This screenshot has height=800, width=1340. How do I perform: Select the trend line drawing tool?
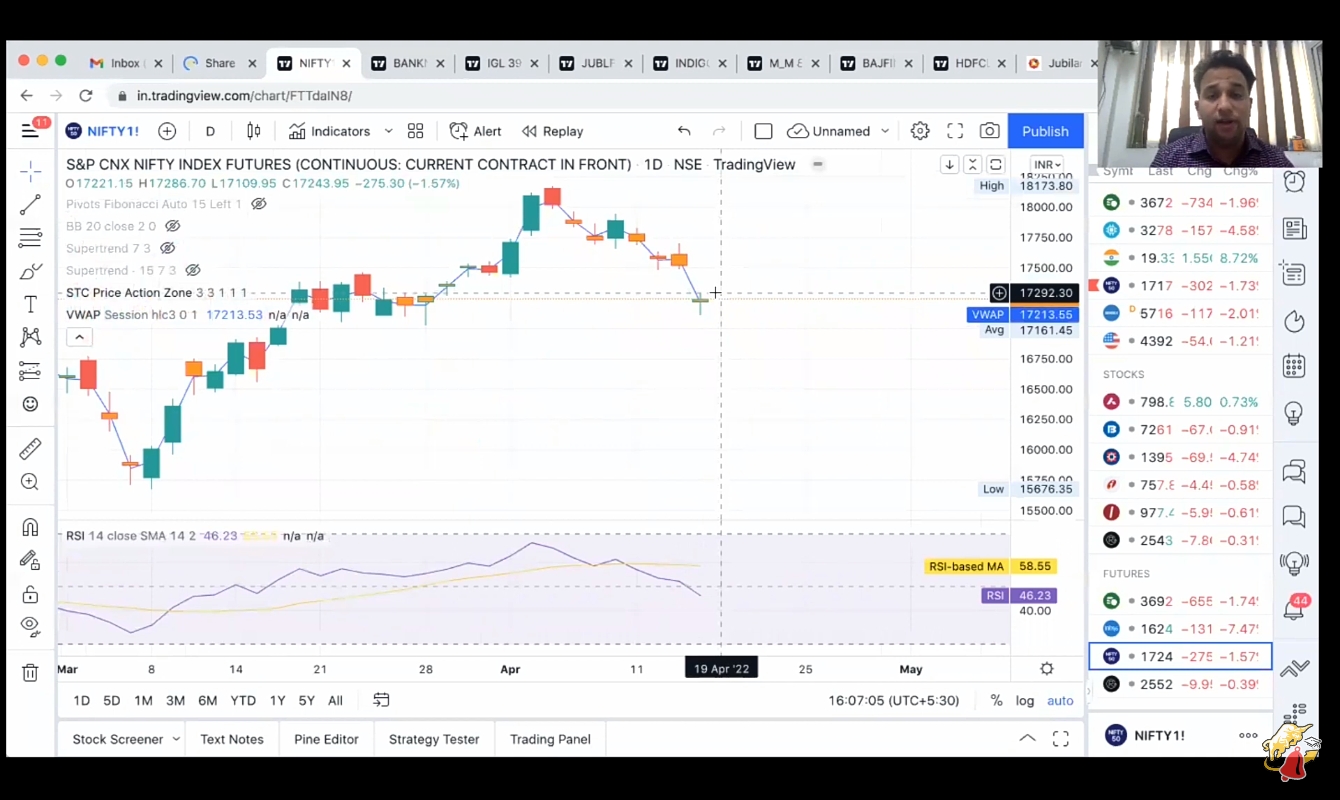[30, 205]
